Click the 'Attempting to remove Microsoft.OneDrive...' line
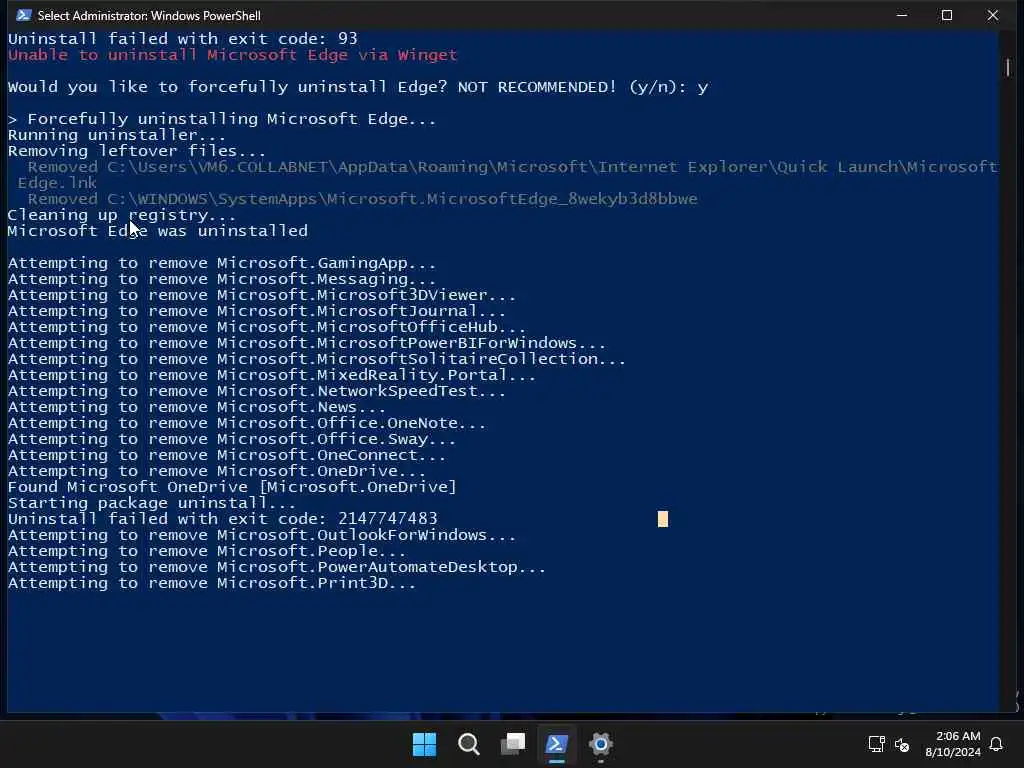The width and height of the screenshot is (1024, 768). click(217, 471)
